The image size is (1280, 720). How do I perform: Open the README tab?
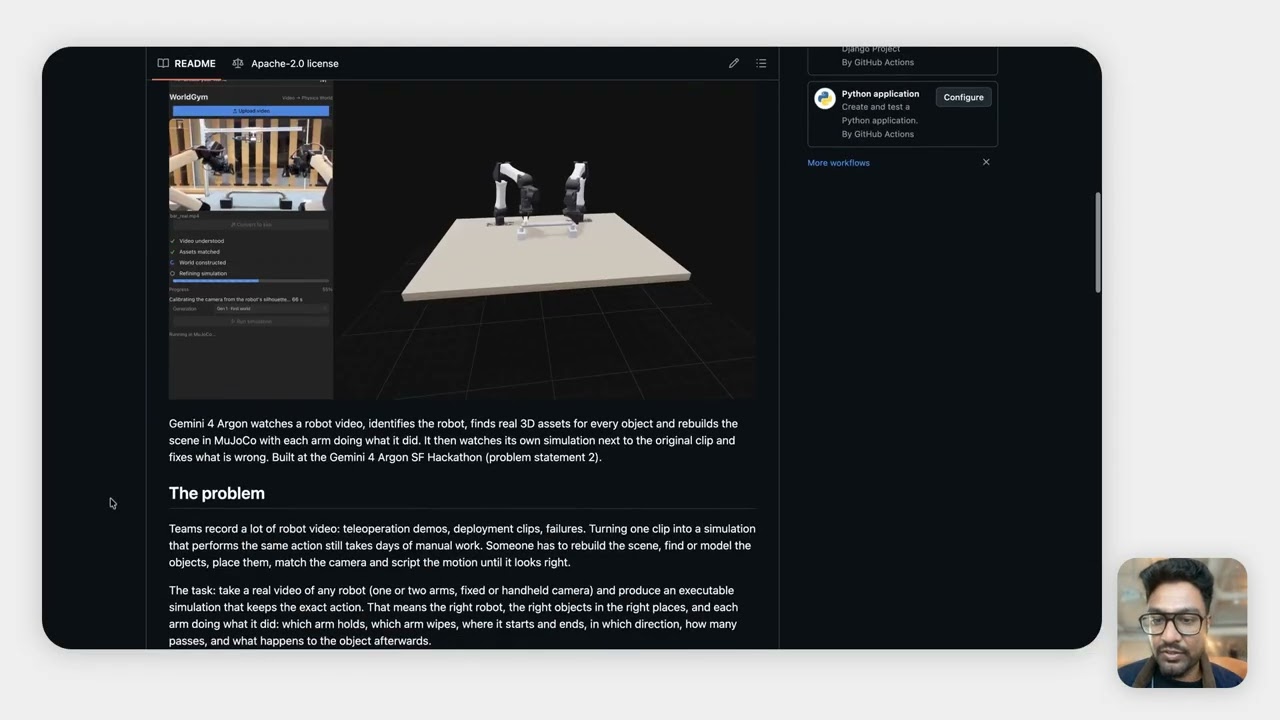[186, 63]
